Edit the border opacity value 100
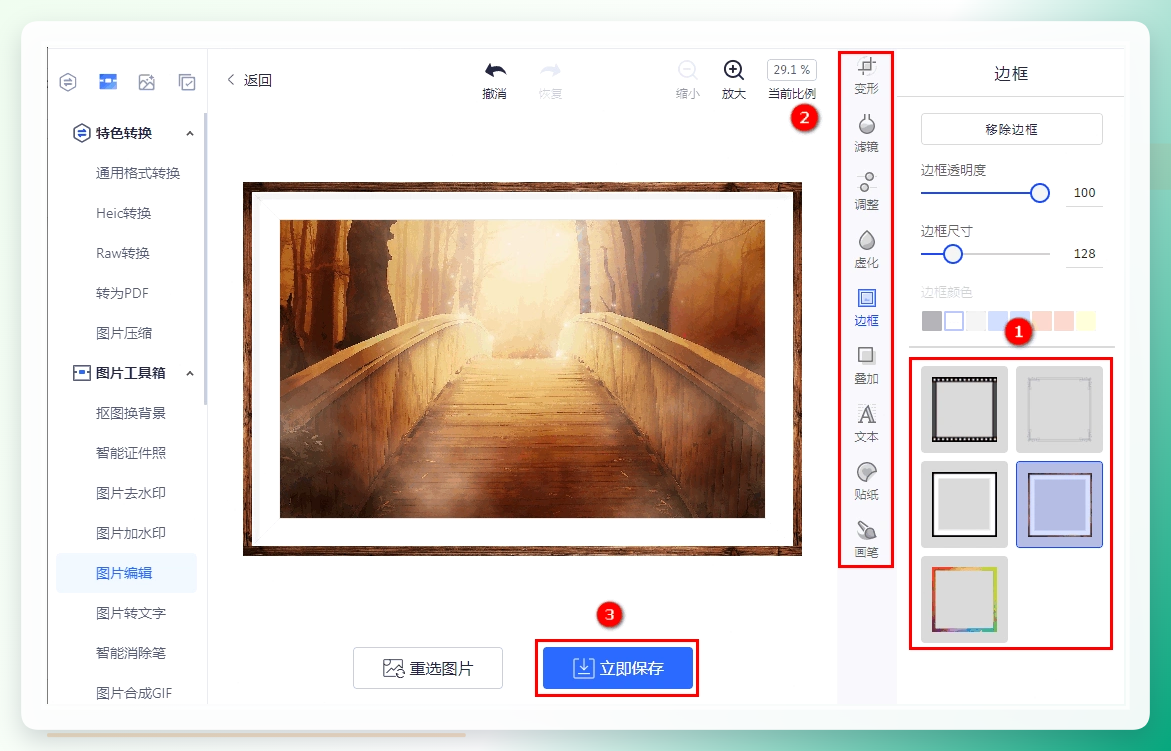The image size is (1171, 751). (1084, 193)
